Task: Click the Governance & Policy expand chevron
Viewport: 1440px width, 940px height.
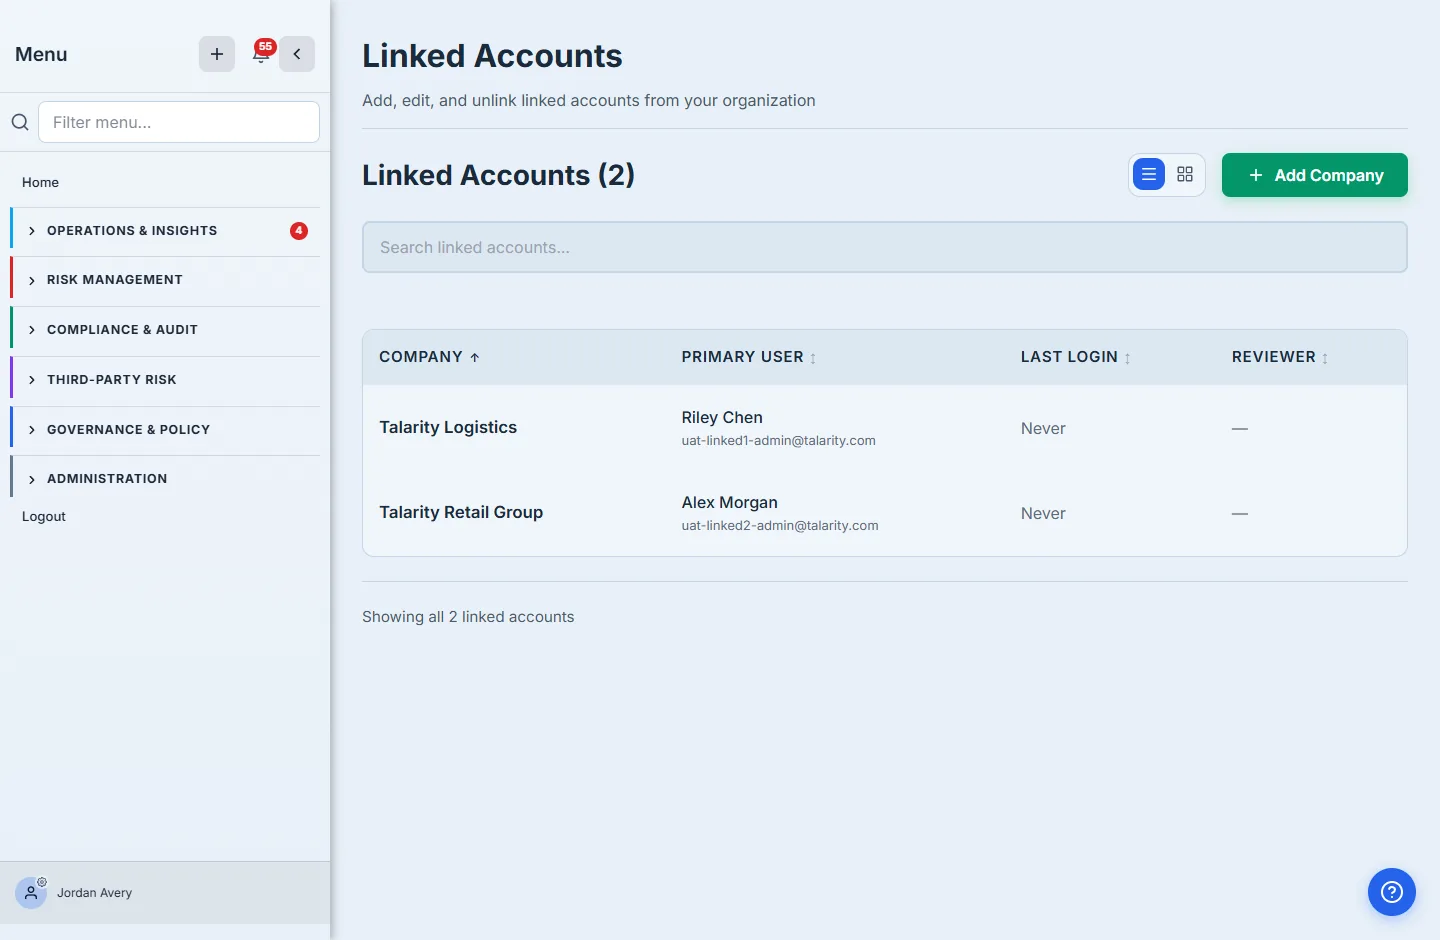Action: 32,430
